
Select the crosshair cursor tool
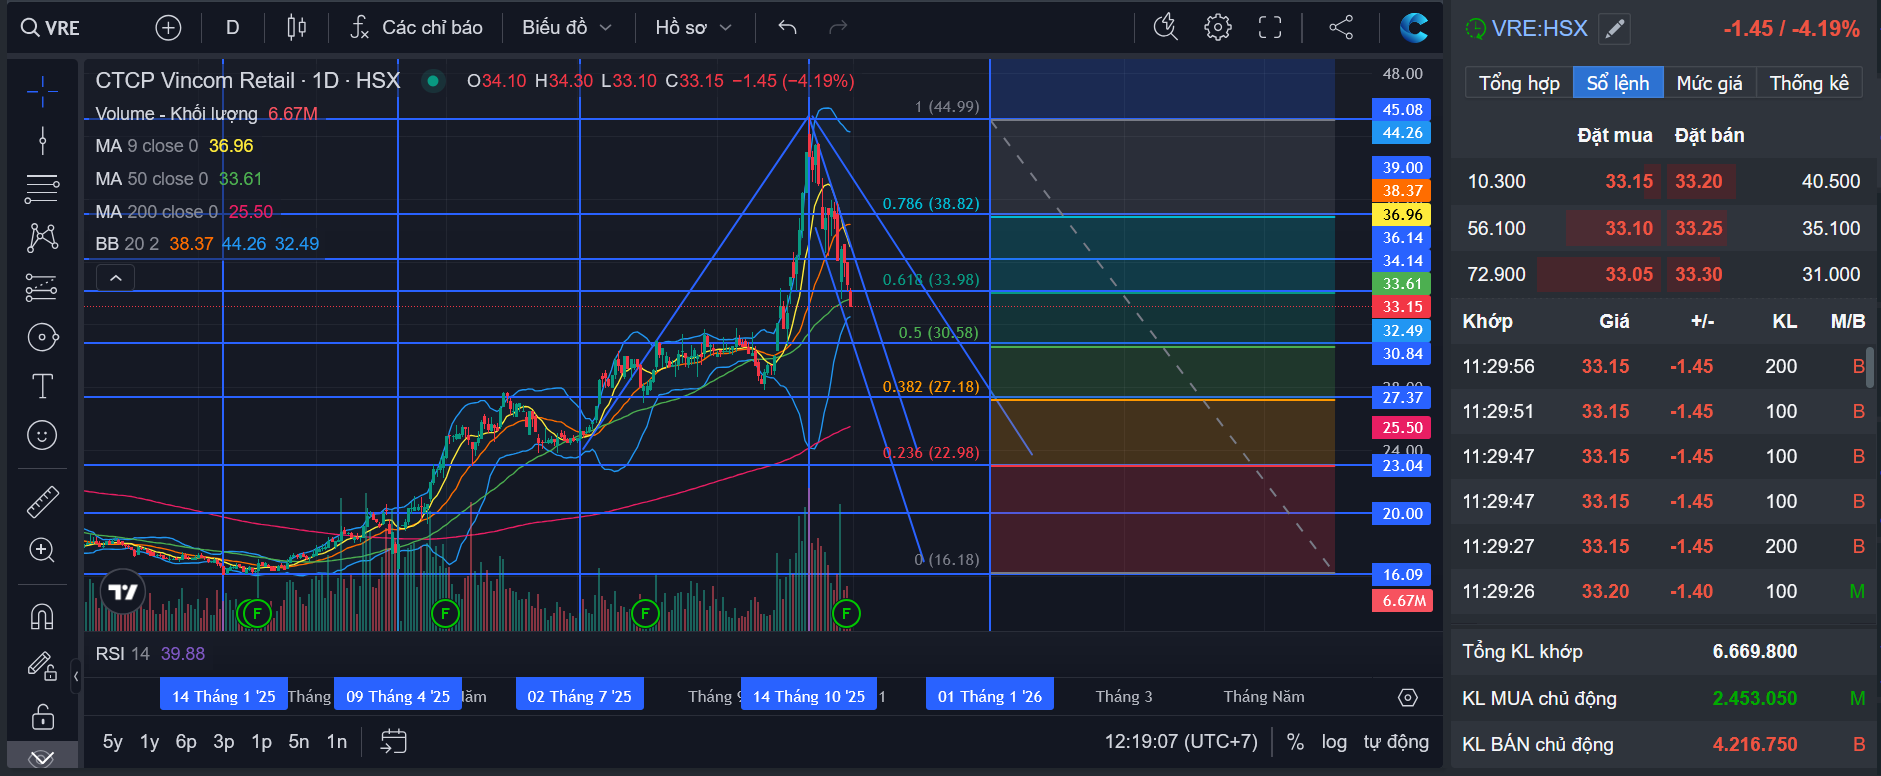42,91
